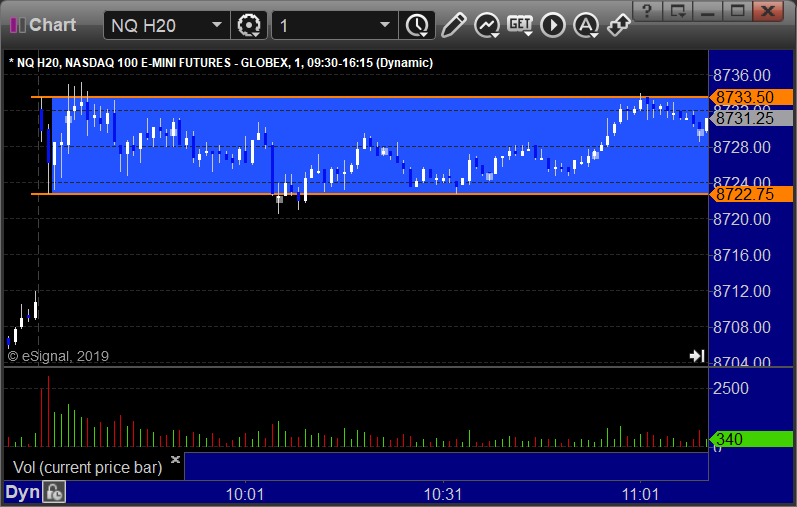Screen dimensions: 797x507
Task: Click the 8720.00 price axis label
Action: [742, 219]
